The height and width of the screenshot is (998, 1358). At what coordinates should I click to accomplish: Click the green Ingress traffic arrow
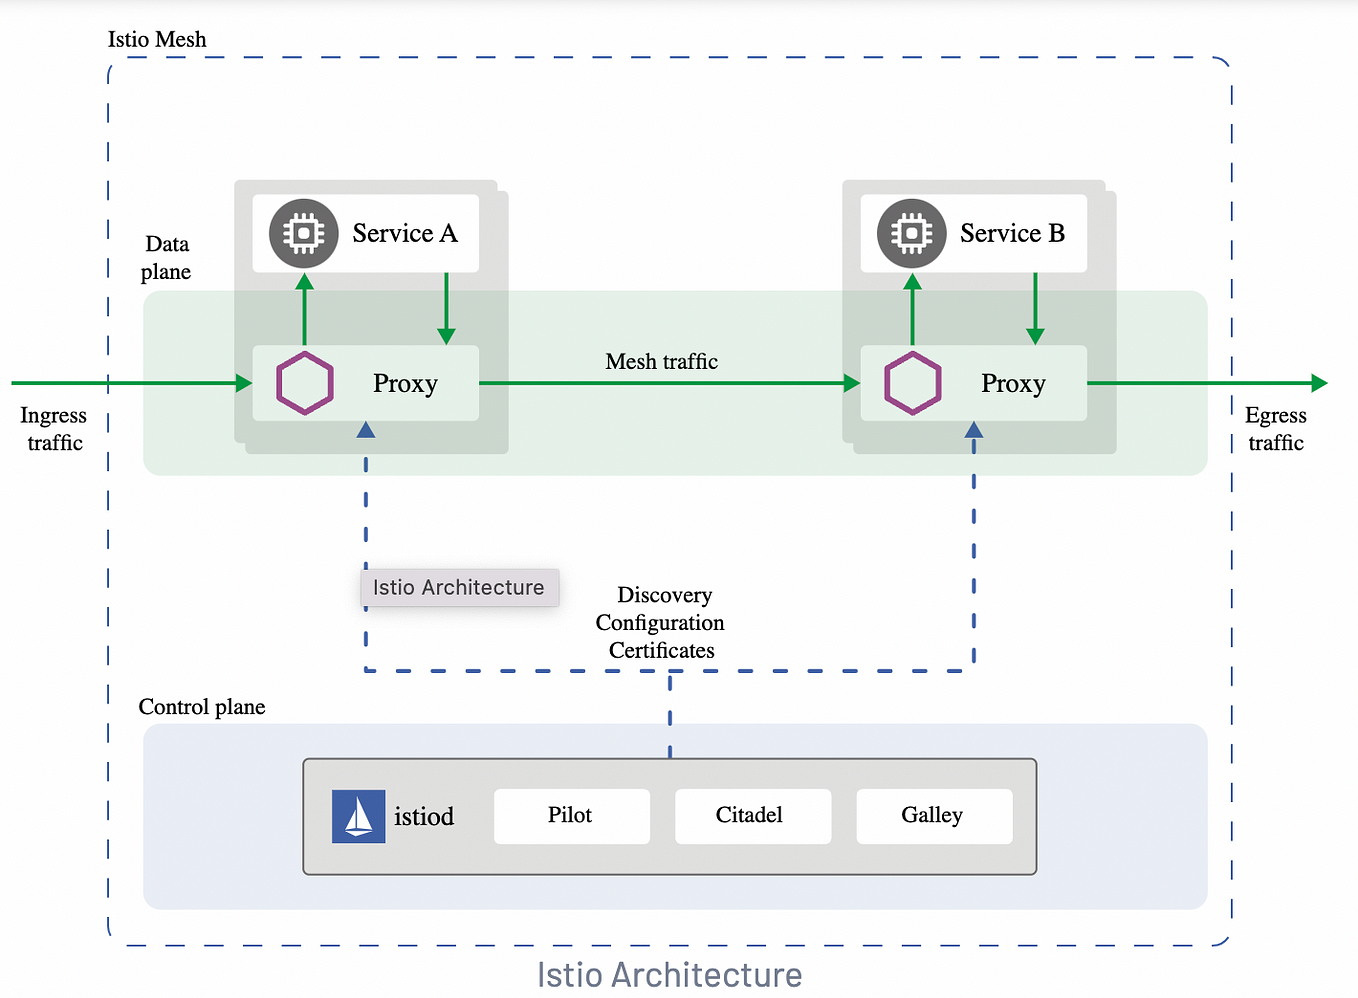[120, 382]
